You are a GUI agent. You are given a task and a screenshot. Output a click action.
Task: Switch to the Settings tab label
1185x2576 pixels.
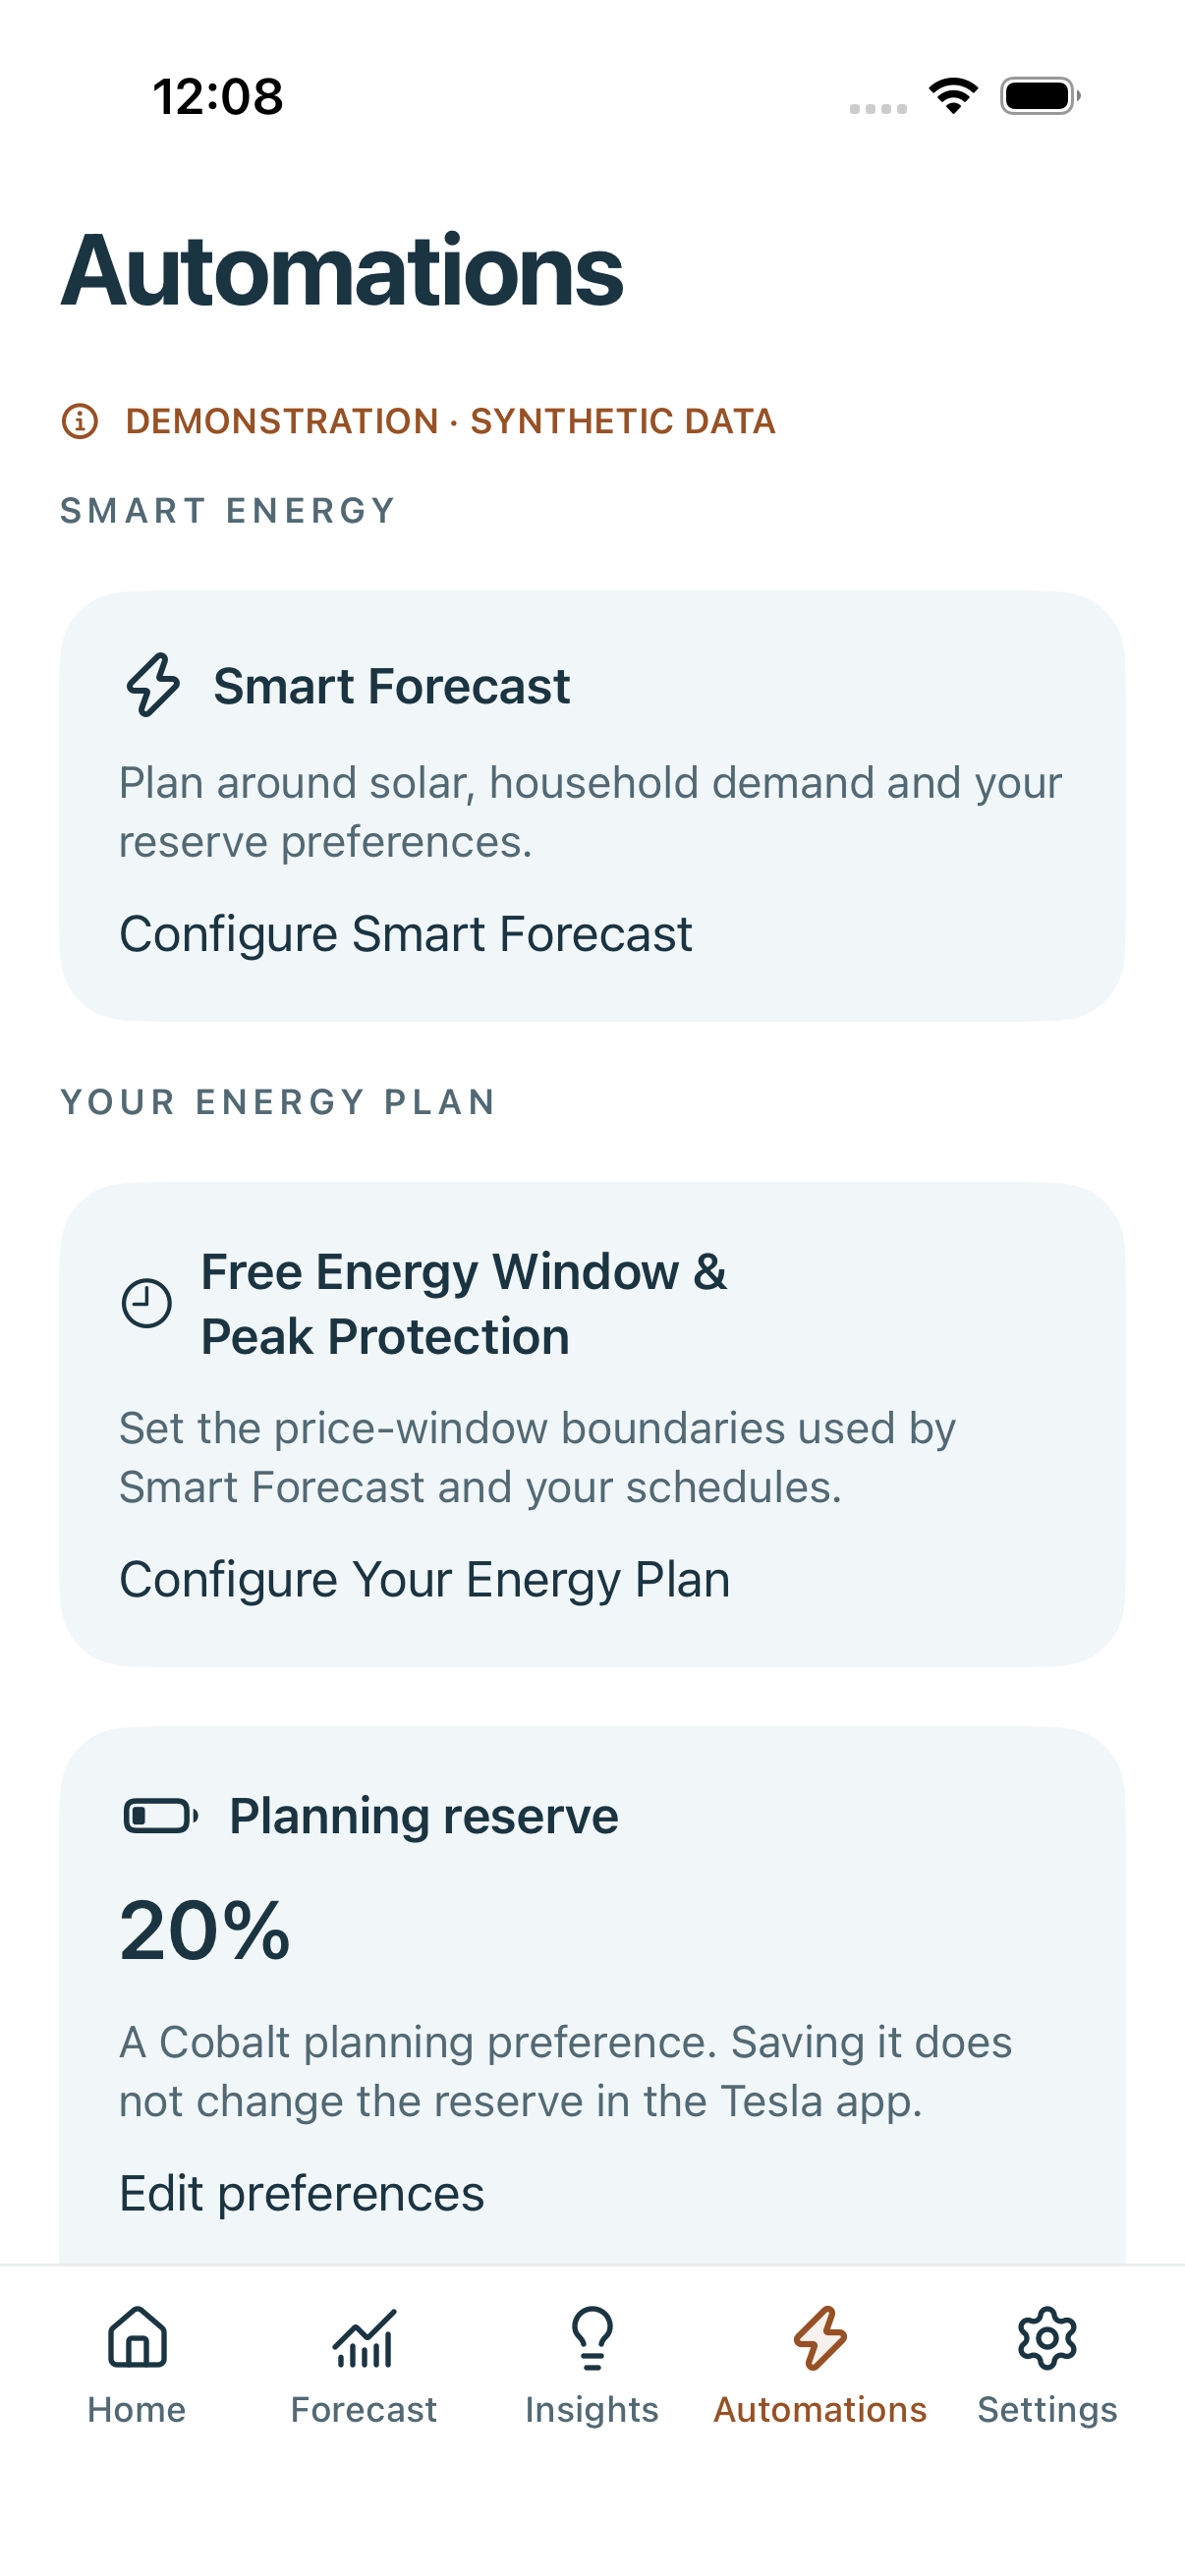pos(1047,2410)
